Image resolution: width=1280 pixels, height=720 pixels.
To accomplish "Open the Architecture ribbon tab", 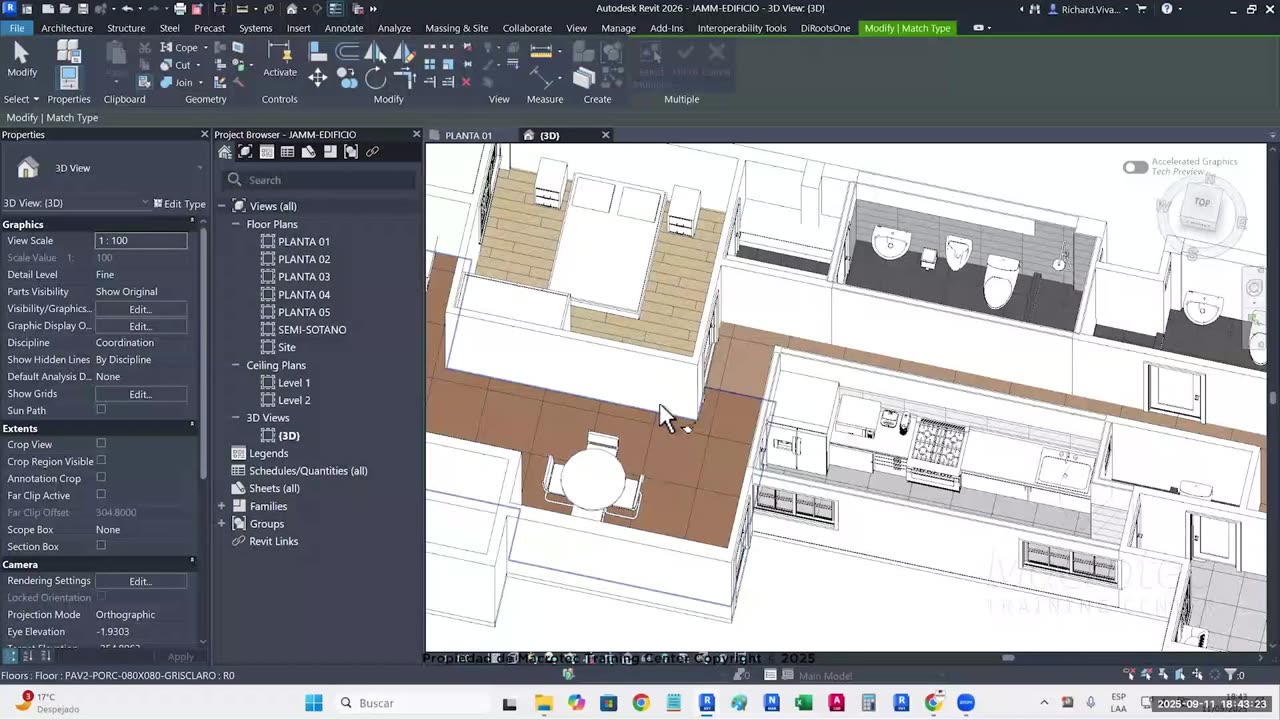I will tap(67, 28).
